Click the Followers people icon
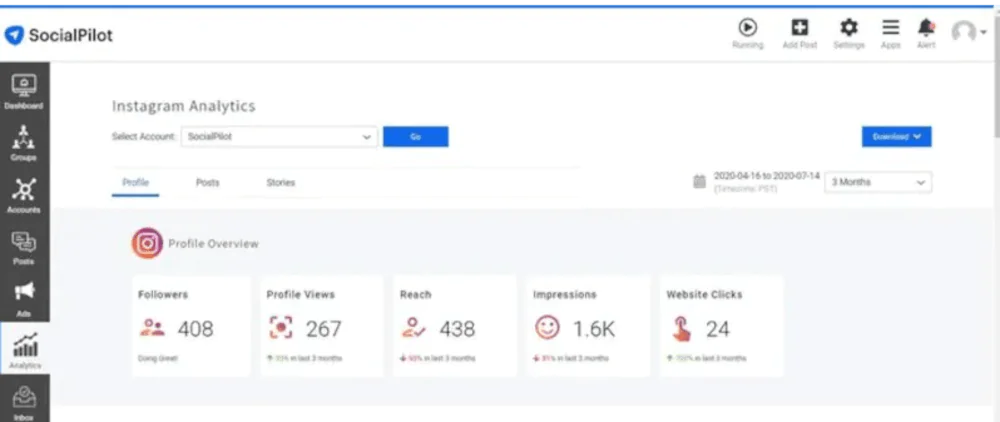 (x=152, y=328)
